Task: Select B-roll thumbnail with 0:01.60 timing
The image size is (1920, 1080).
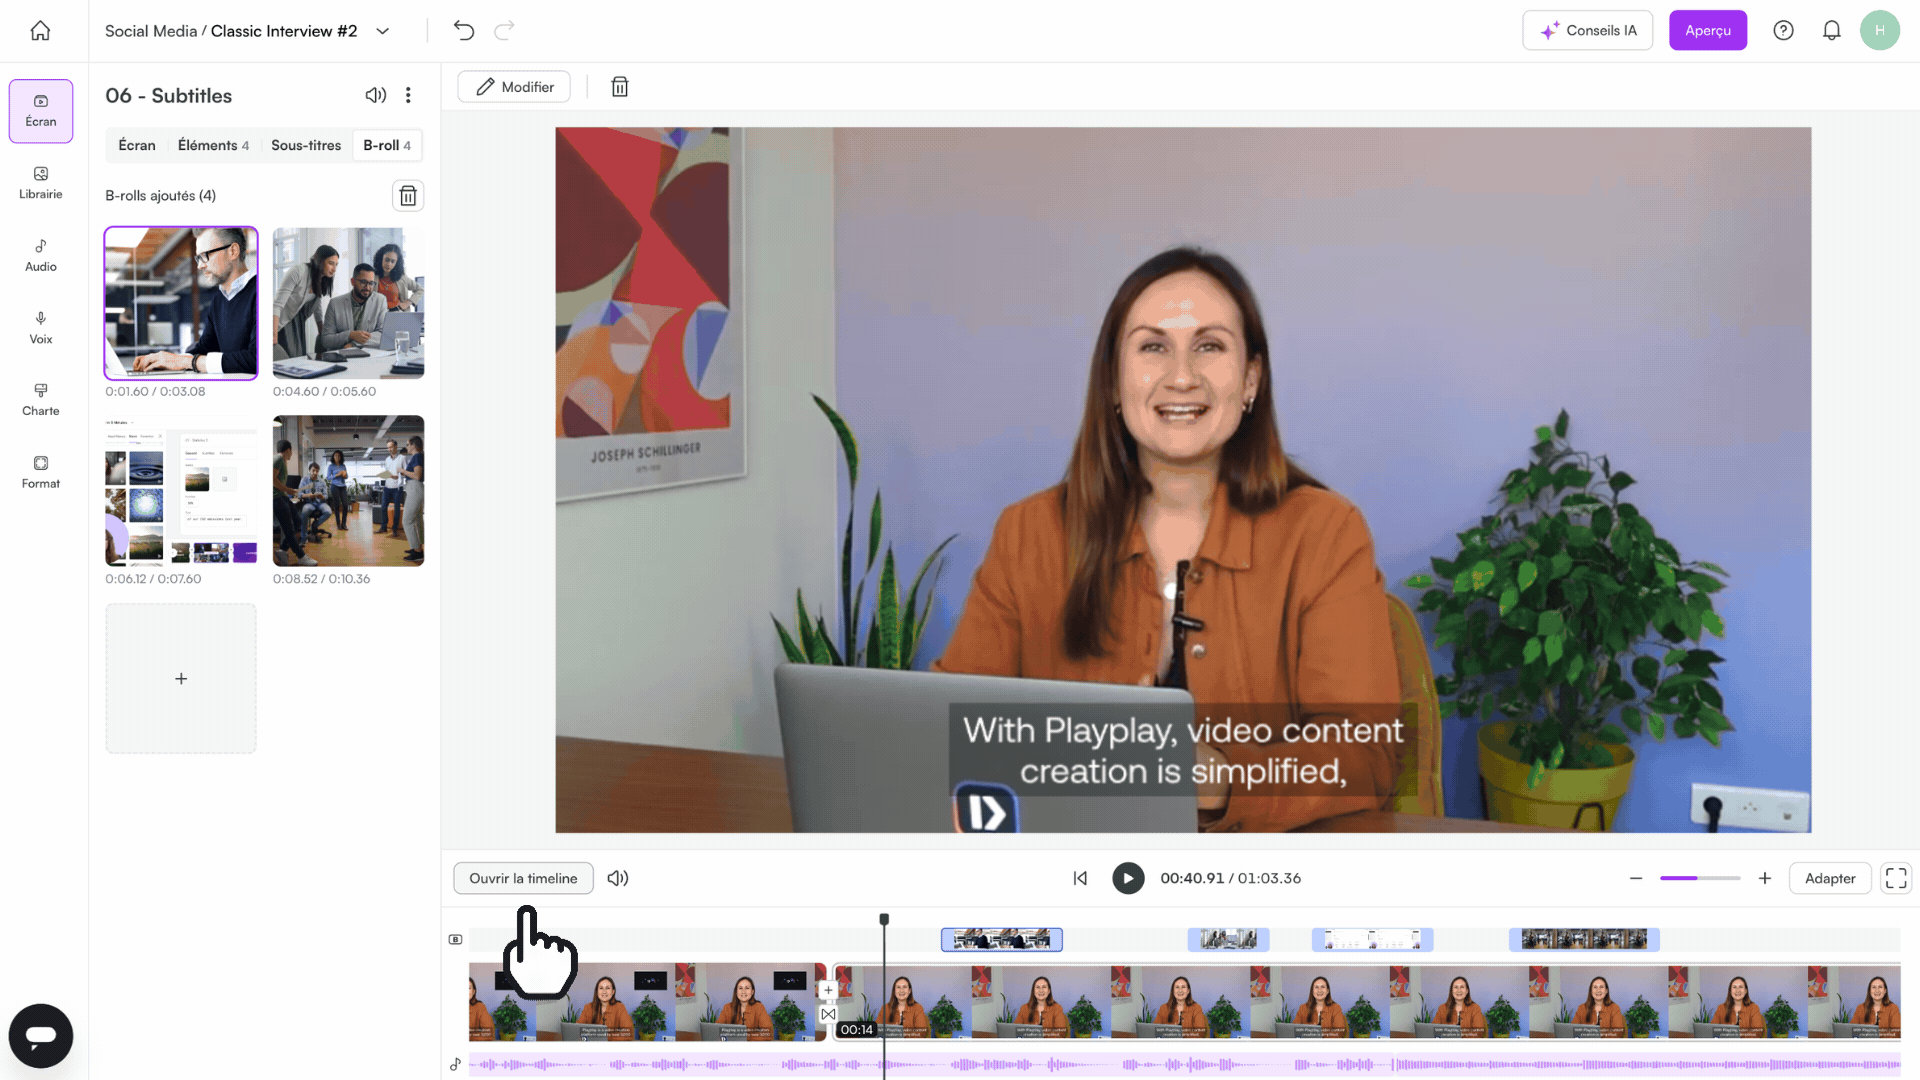Action: (x=181, y=303)
